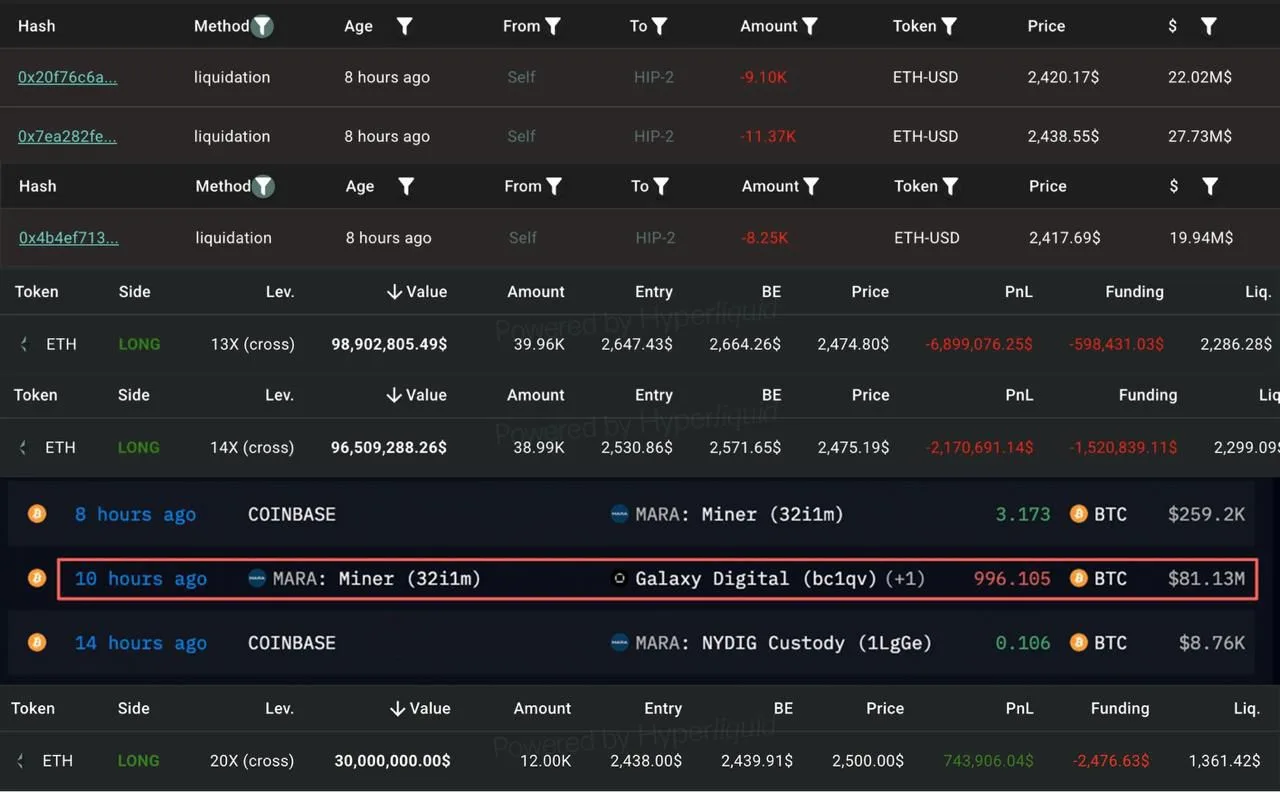Open the Token filter in top header
1280x792 pixels.
[x=949, y=26]
